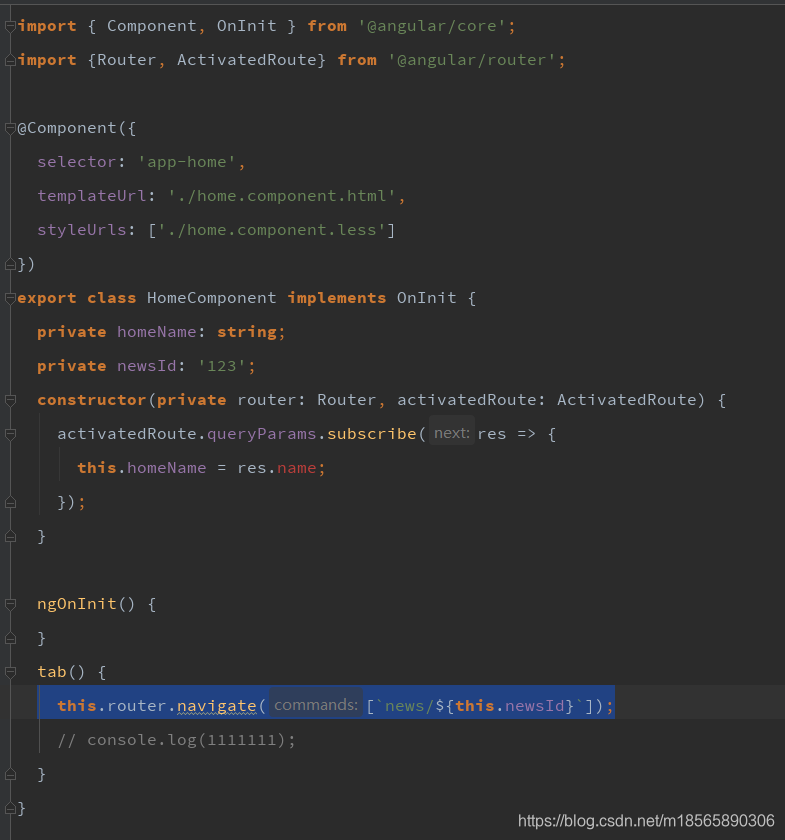
Task: Click the 'commands:' parameter hint
Action: pyautogui.click(x=316, y=704)
